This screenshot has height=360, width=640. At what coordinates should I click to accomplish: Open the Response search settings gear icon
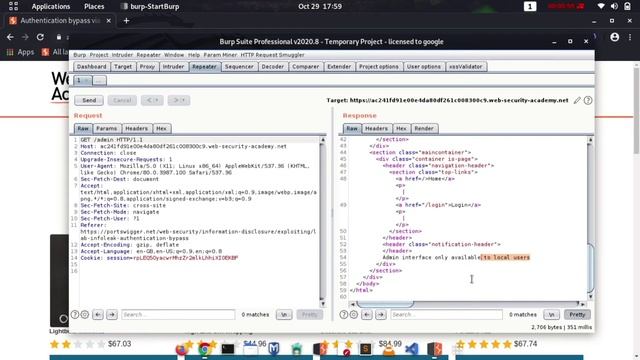353,315
